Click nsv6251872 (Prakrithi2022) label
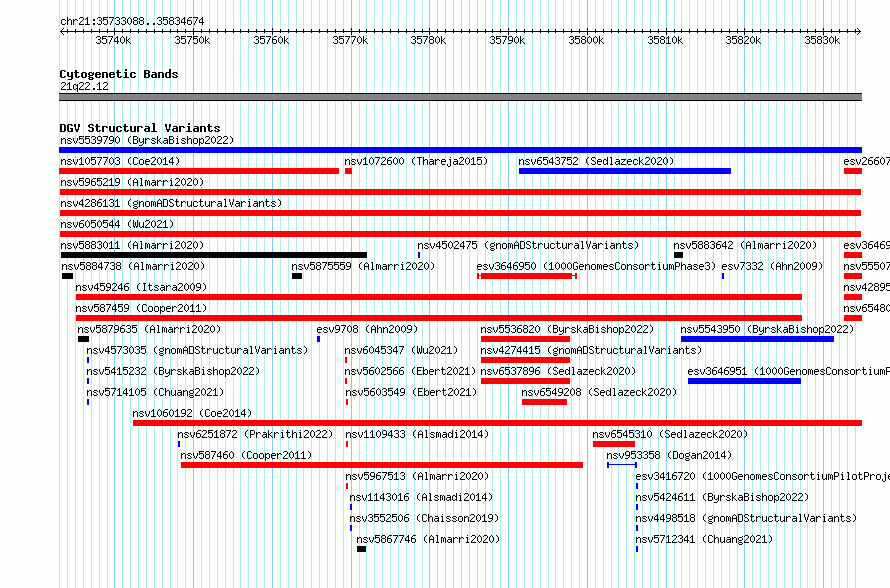Viewport: 890px width, 588px height. tap(255, 434)
